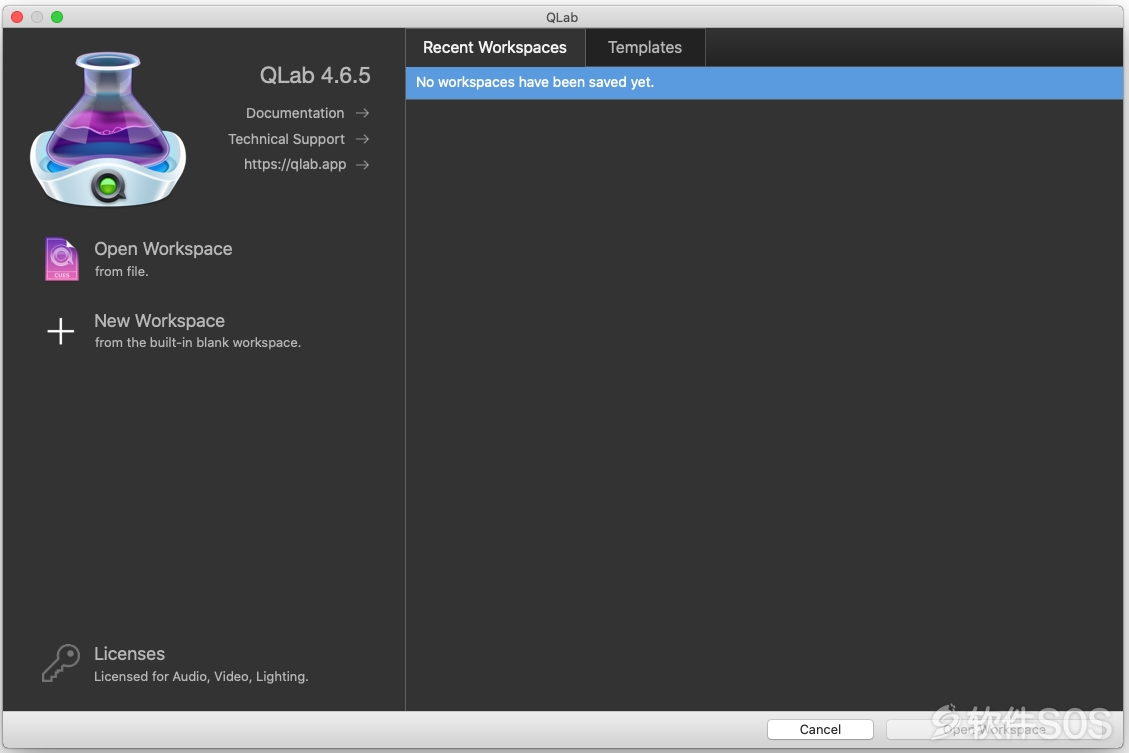1129x753 pixels.
Task: Click the QLab flask logo
Action: coord(108,130)
